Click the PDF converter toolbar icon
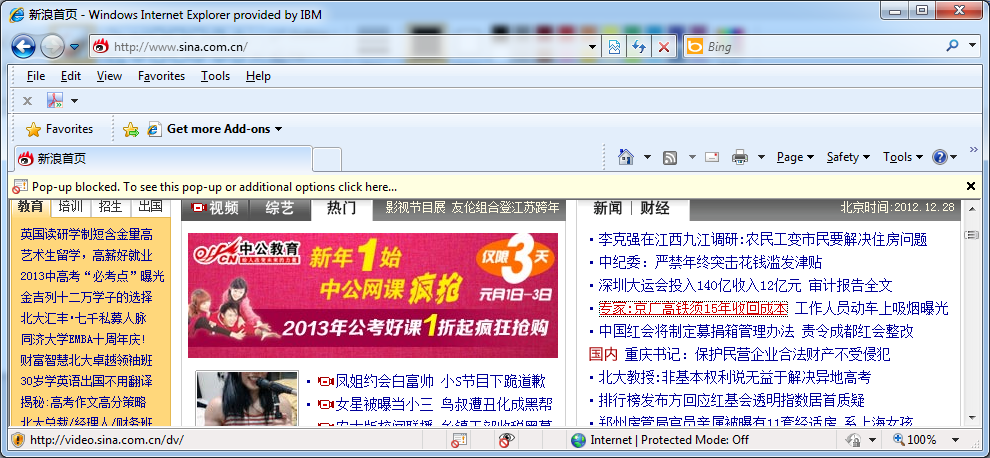The height and width of the screenshot is (458, 990). (x=55, y=100)
